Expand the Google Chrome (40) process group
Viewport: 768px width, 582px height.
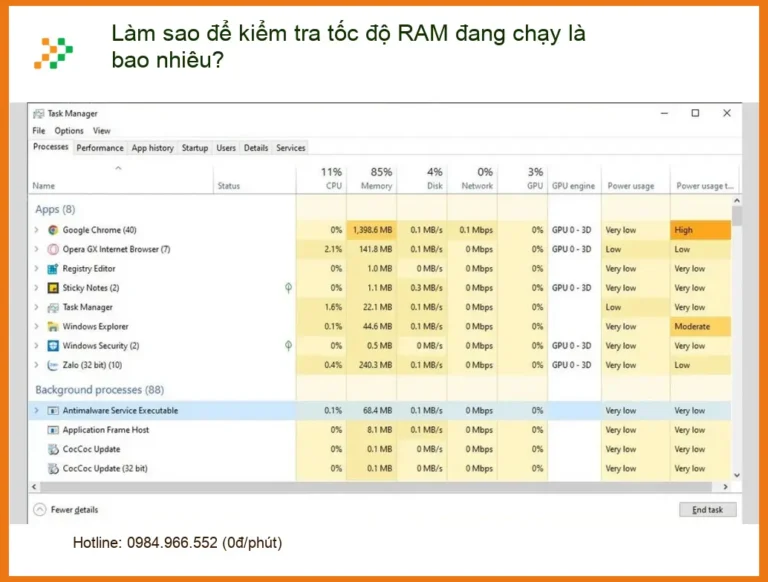click(36, 230)
